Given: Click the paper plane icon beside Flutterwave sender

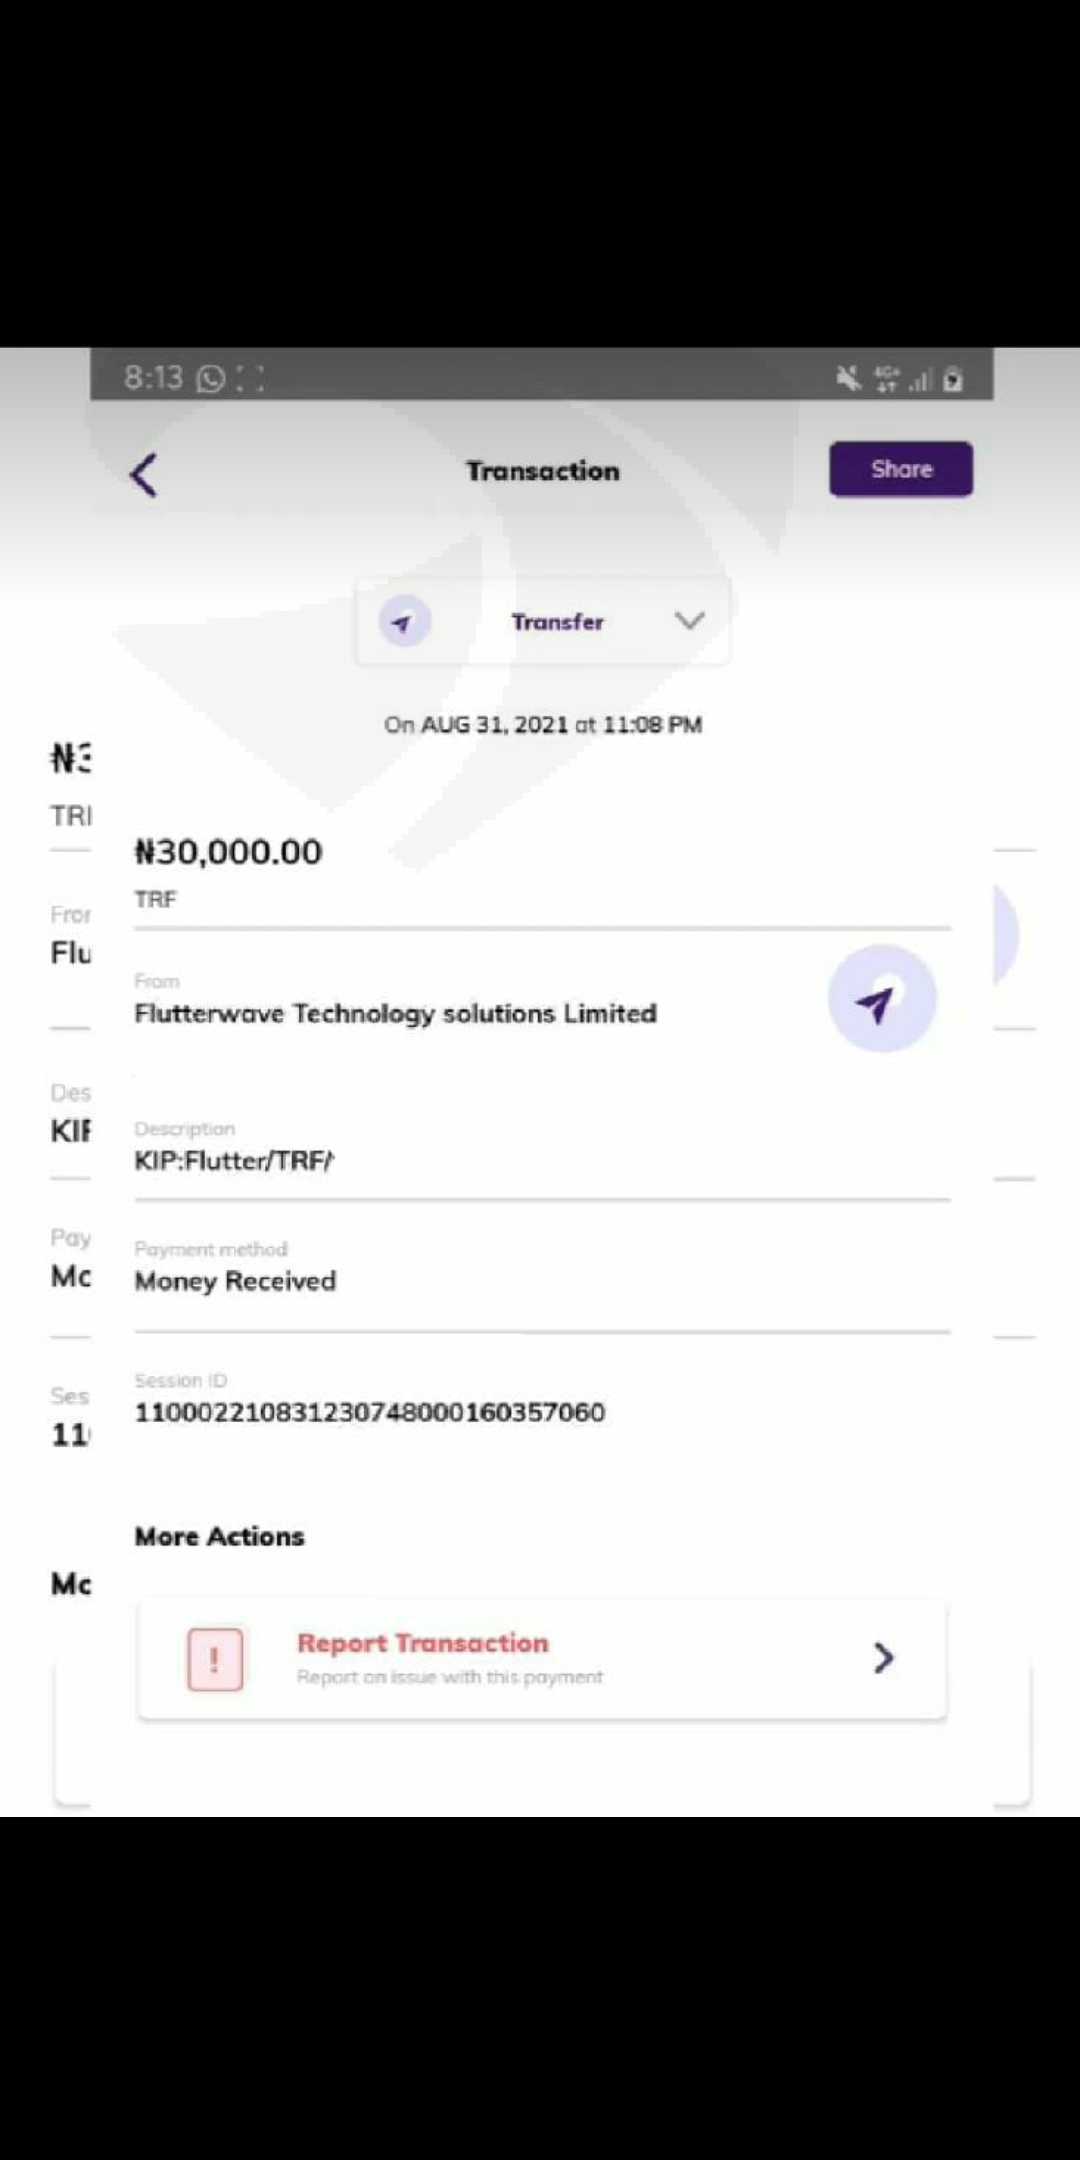Looking at the screenshot, I should click(x=881, y=999).
